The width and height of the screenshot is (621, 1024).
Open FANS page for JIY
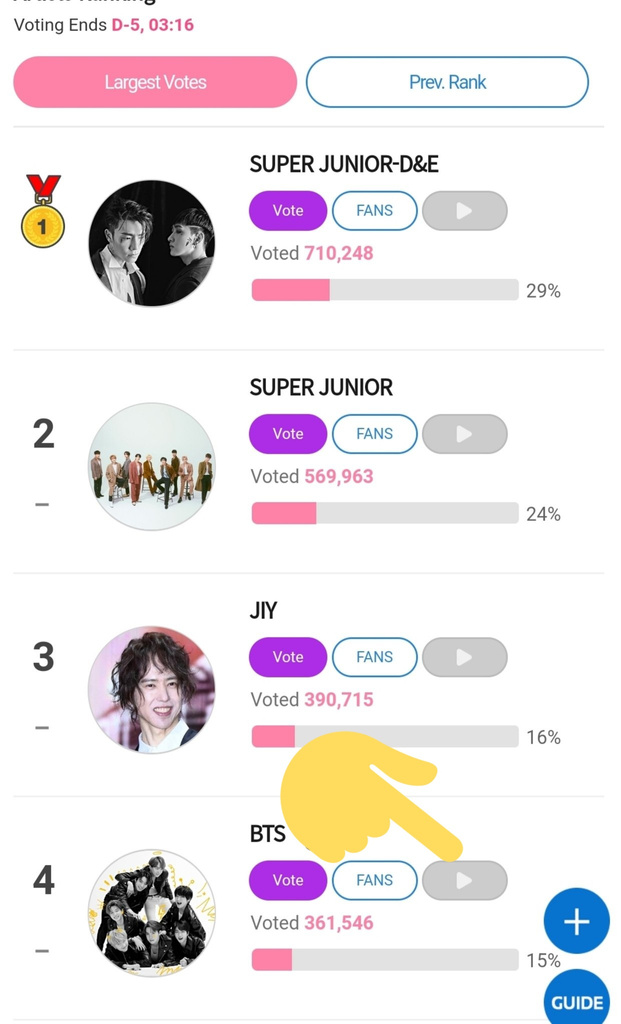(x=374, y=657)
